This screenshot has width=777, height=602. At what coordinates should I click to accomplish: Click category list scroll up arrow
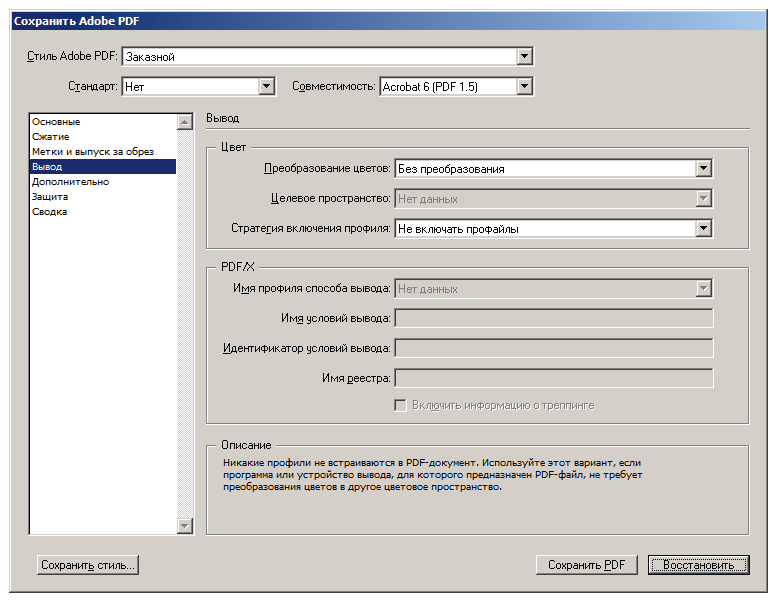(x=185, y=122)
